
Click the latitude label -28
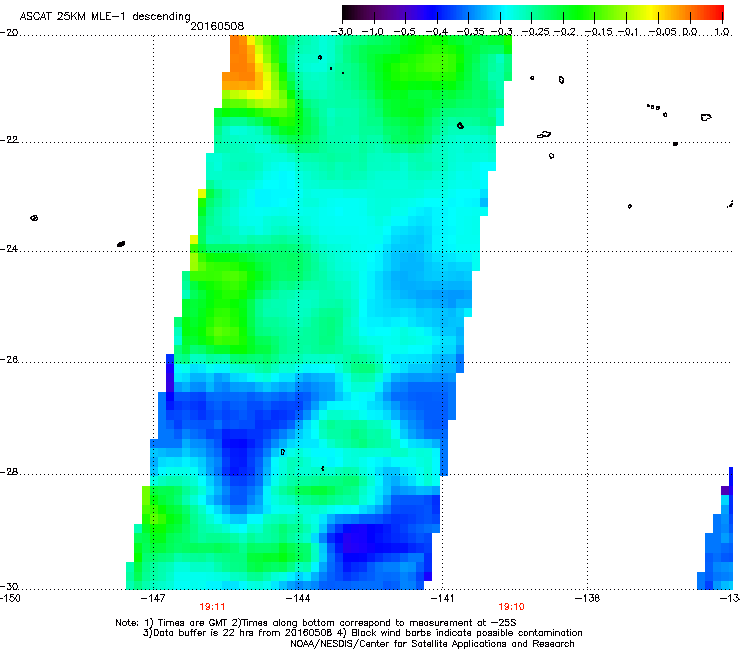coord(9,472)
